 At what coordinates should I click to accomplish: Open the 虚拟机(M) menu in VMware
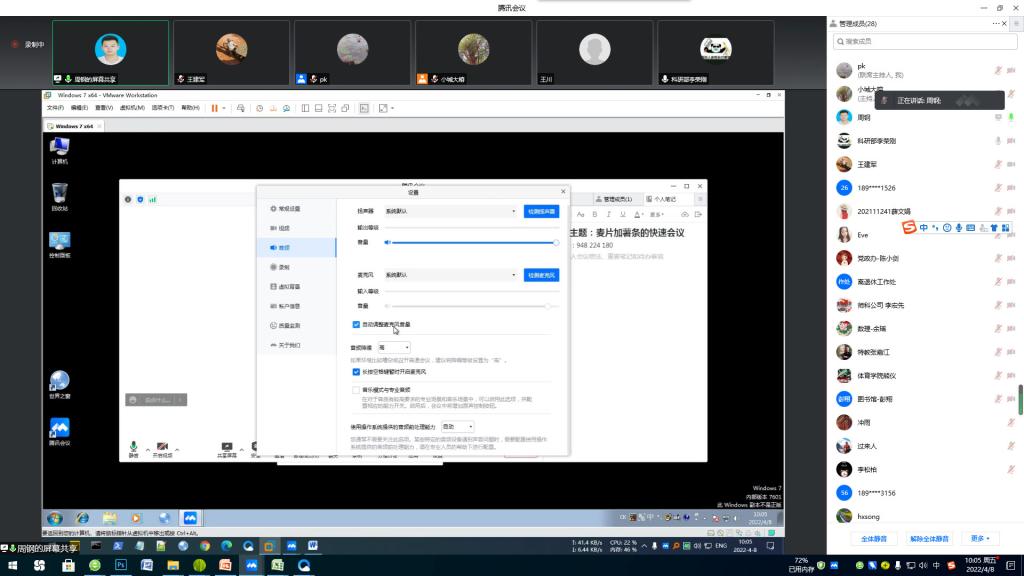tap(133, 108)
